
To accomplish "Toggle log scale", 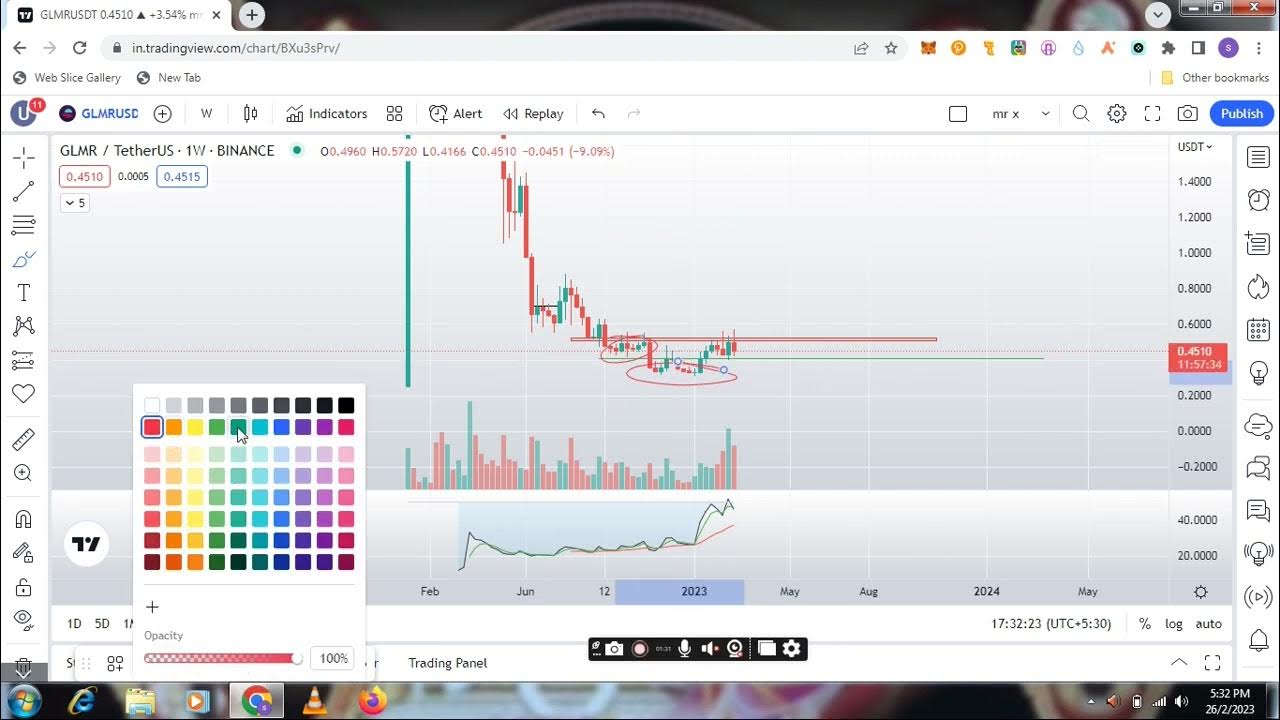I will 1174,624.
